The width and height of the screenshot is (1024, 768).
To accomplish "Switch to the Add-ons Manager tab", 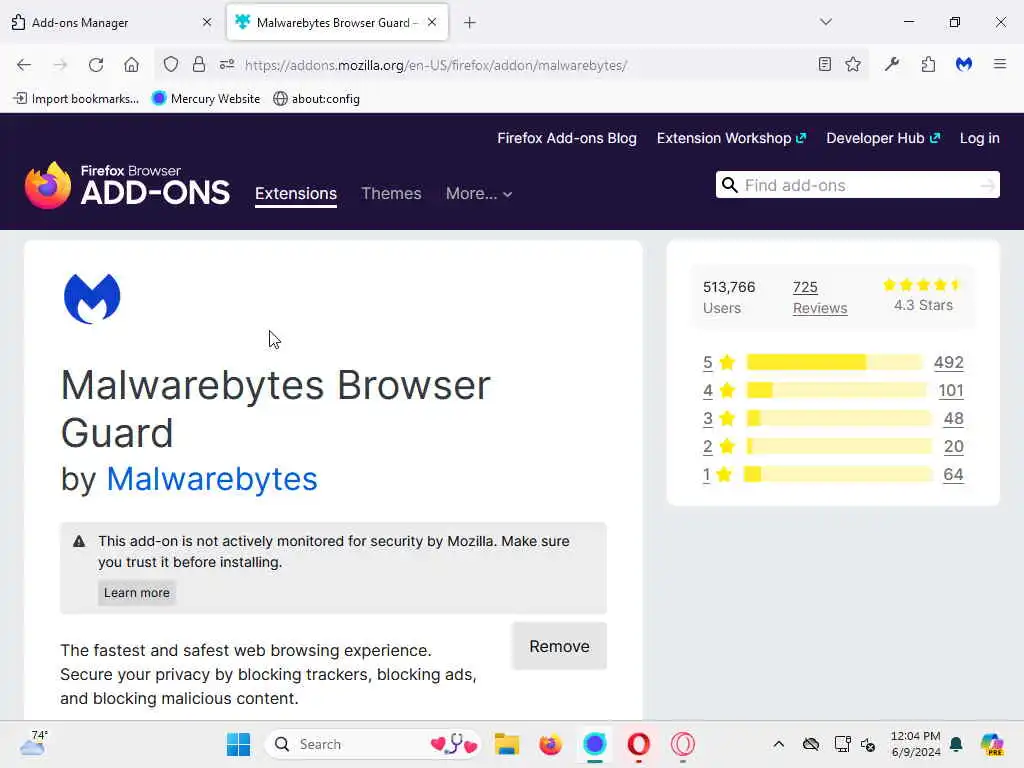I will (111, 22).
